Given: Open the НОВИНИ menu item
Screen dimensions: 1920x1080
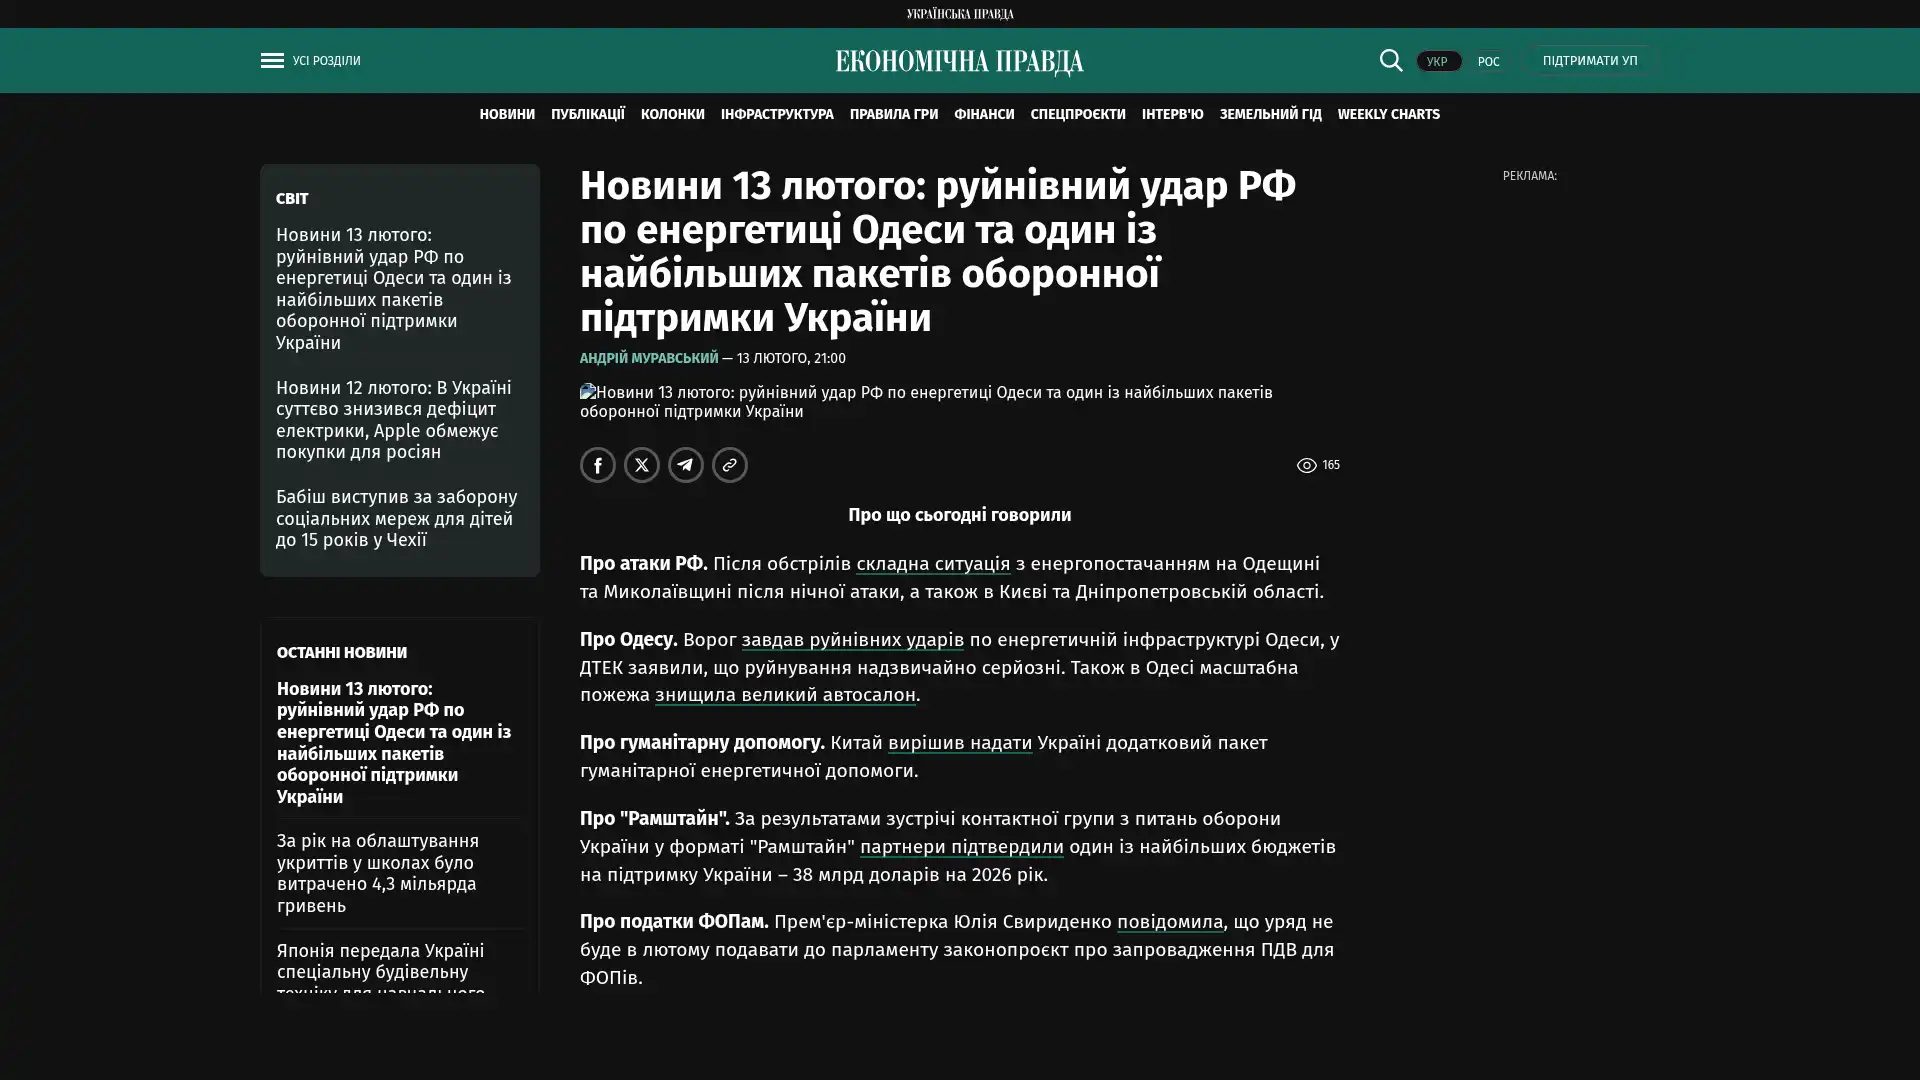Looking at the screenshot, I should pos(507,115).
